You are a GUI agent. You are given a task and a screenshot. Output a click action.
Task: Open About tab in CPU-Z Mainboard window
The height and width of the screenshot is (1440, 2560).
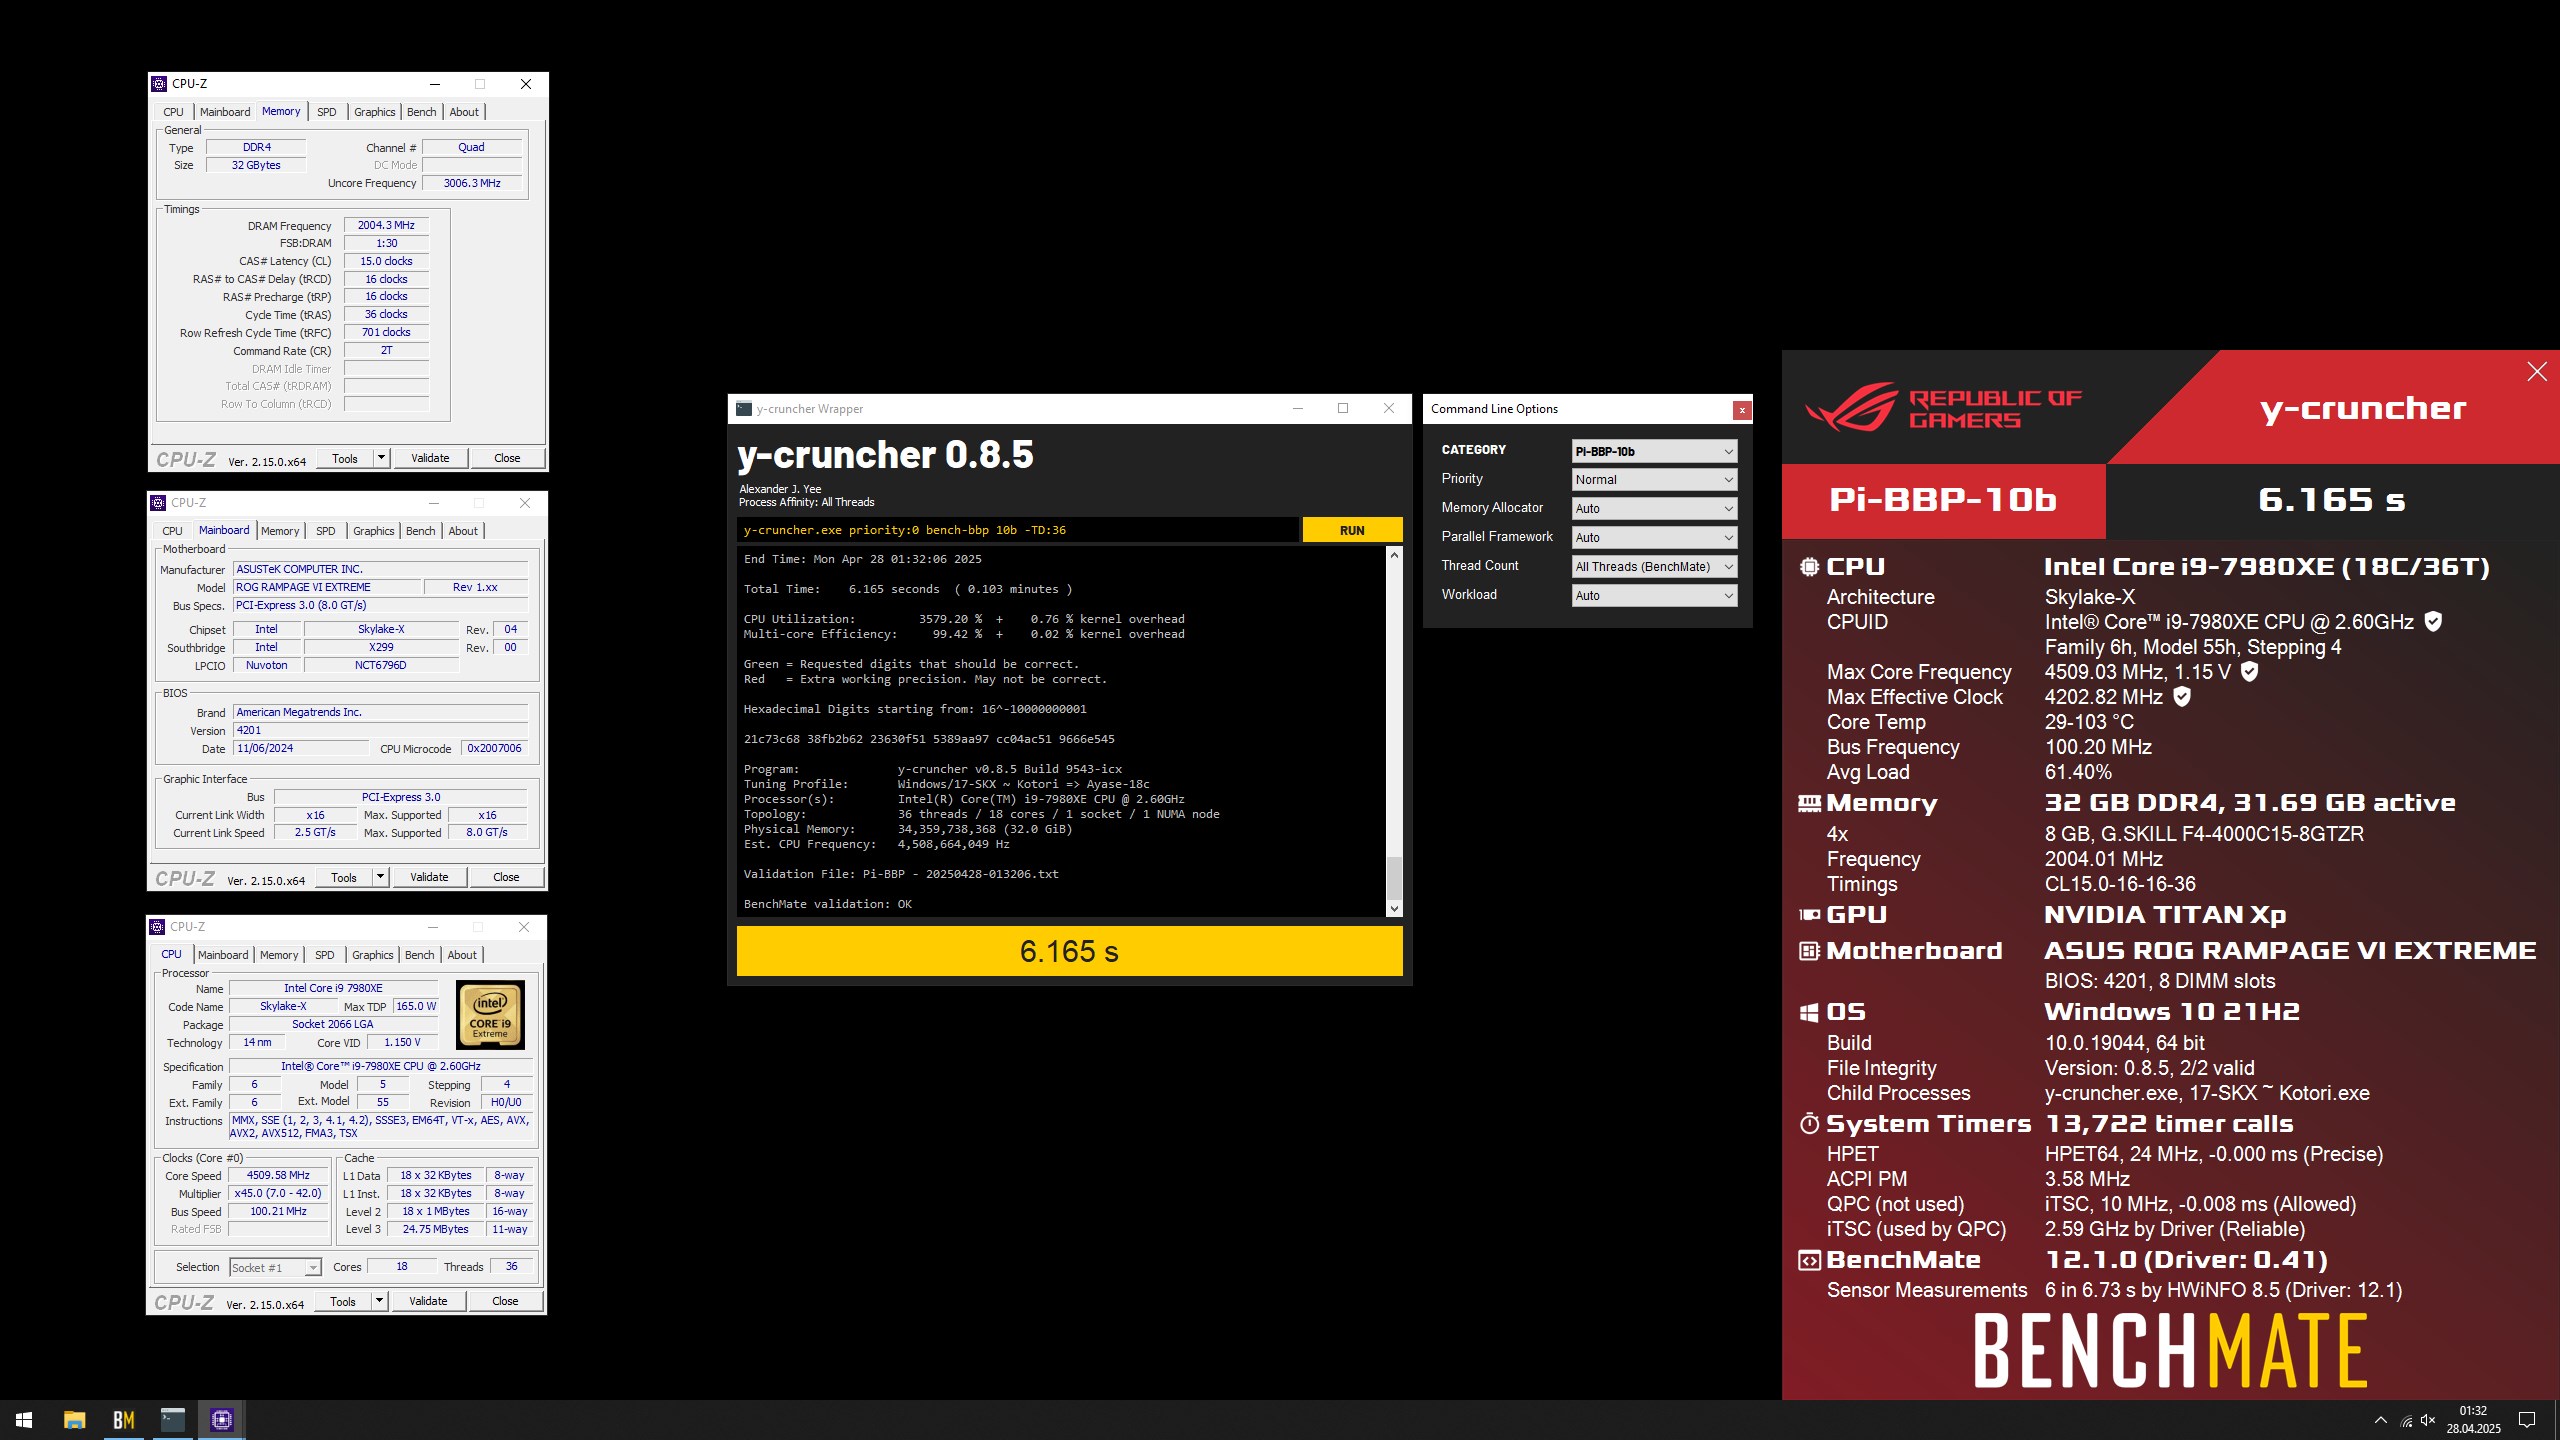tap(463, 531)
